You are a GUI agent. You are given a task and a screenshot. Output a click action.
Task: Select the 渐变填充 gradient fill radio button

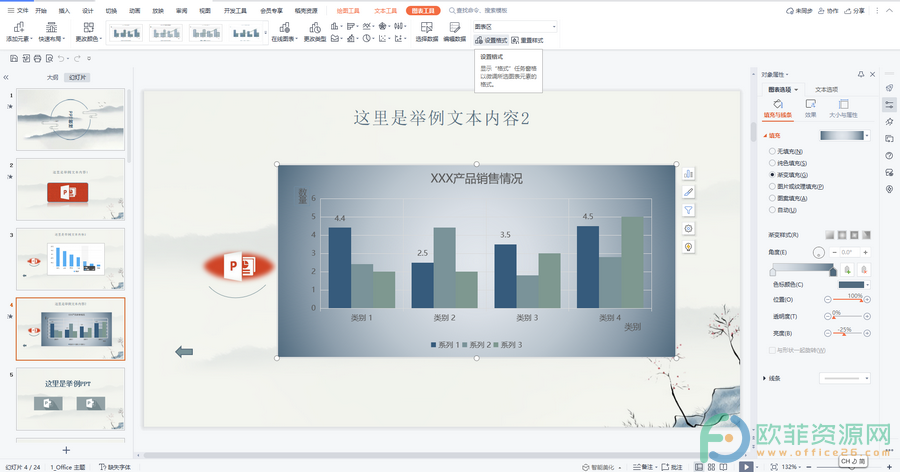tap(772, 175)
